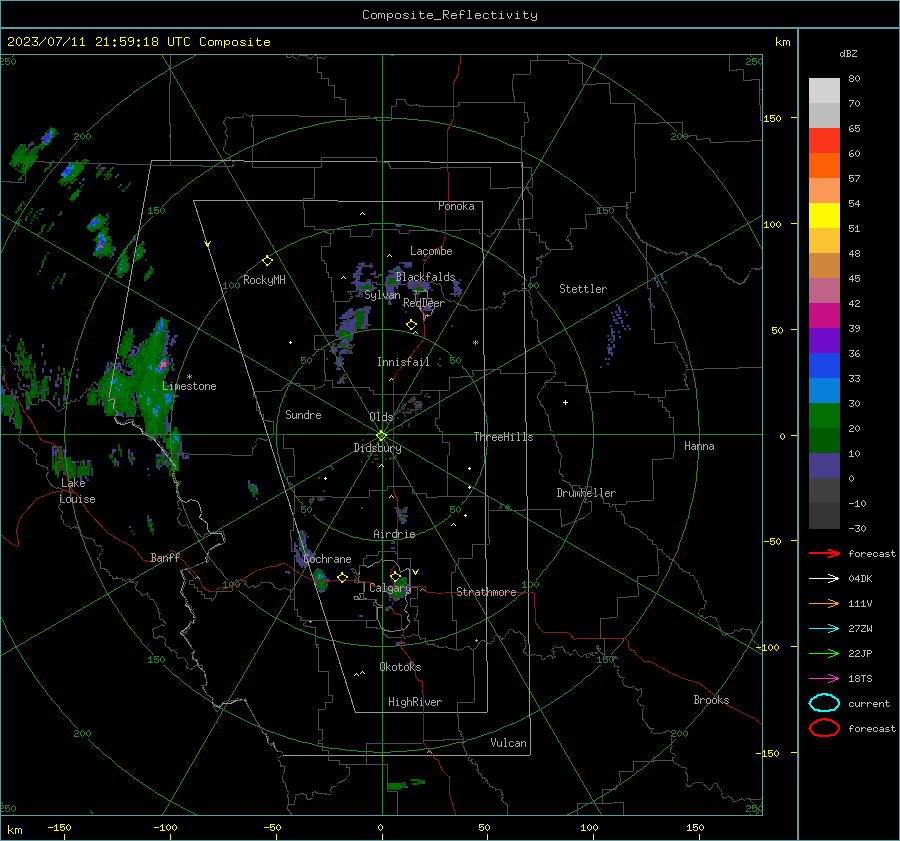Click the green 22JP arrow icon
900x841 pixels.
tap(824, 653)
